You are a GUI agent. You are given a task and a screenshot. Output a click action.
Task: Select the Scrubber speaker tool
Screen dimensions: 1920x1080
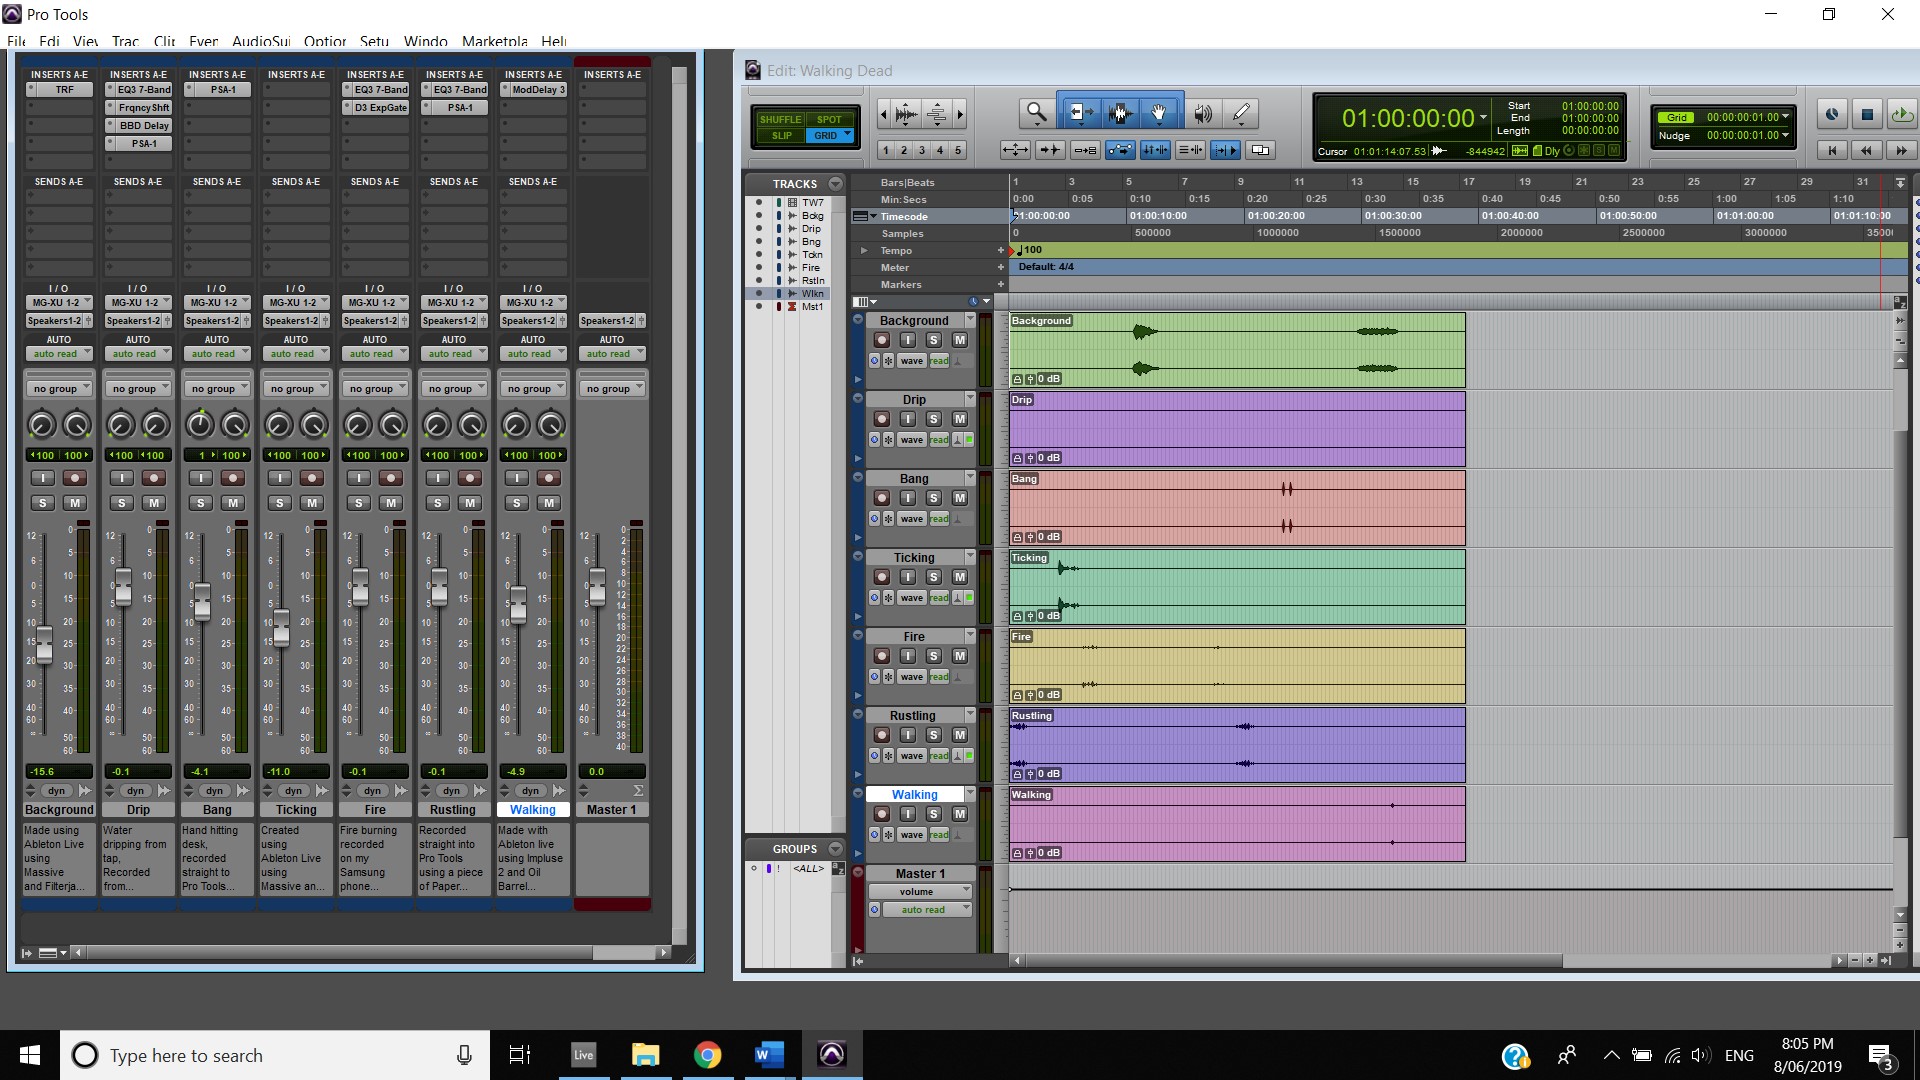(1203, 113)
